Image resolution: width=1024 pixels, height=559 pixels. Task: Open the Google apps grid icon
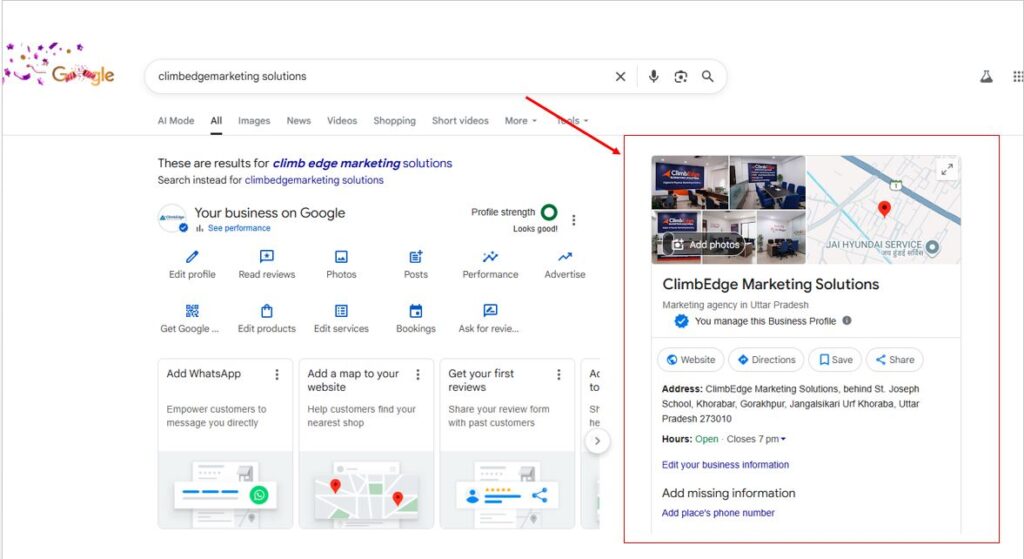tap(1017, 76)
